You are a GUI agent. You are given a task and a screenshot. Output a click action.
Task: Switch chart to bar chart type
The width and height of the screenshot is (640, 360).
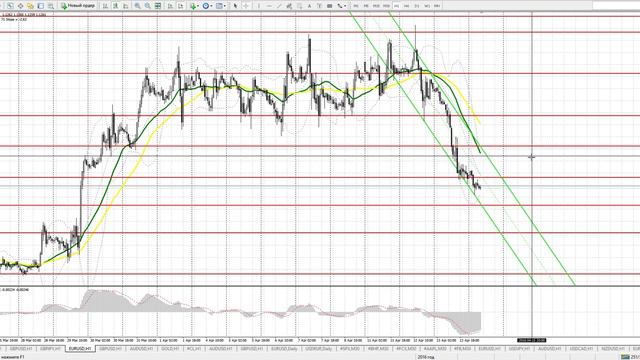[105, 6]
